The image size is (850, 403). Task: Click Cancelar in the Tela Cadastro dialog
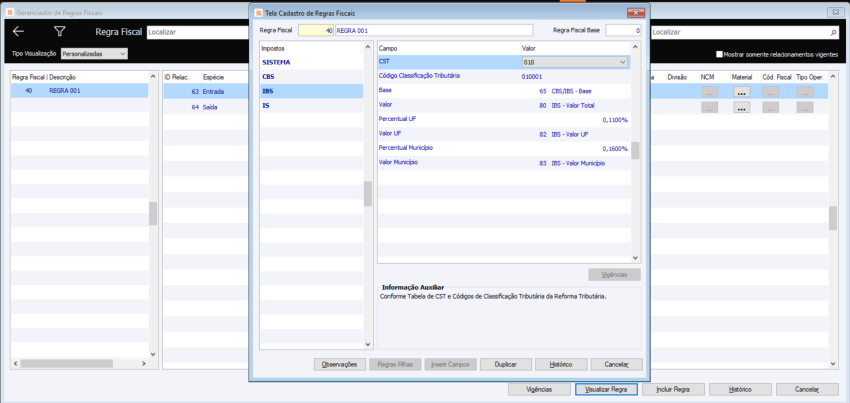[x=616, y=364]
